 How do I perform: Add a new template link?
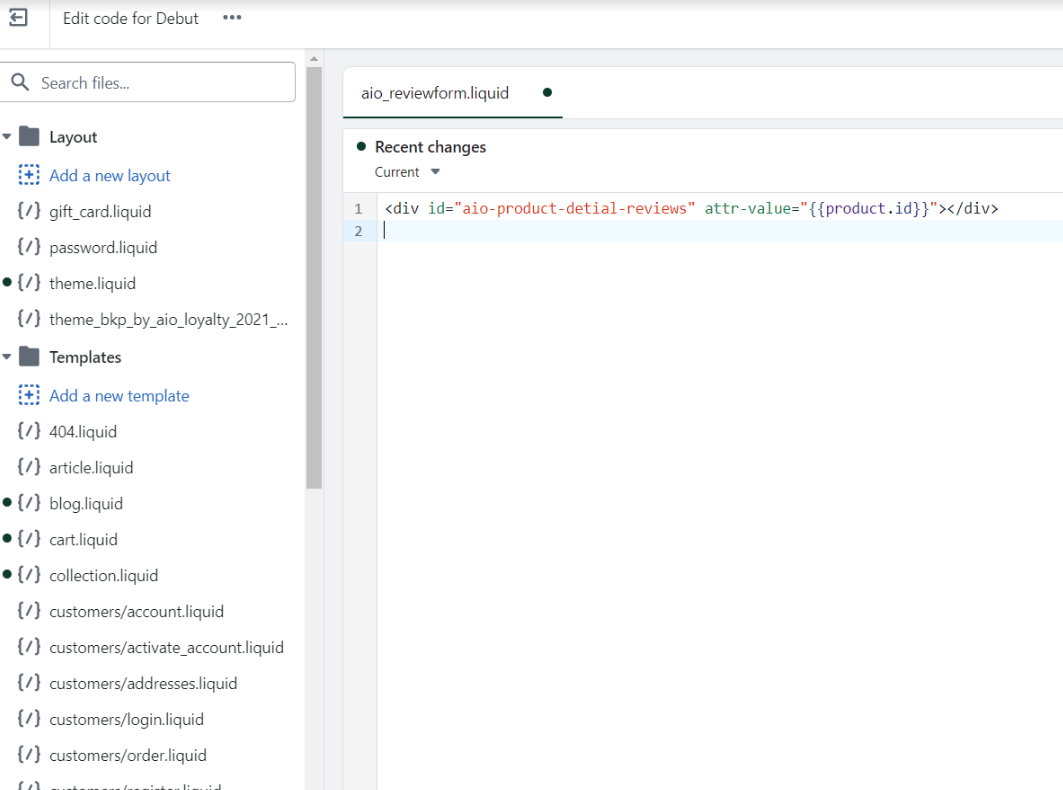coord(119,396)
